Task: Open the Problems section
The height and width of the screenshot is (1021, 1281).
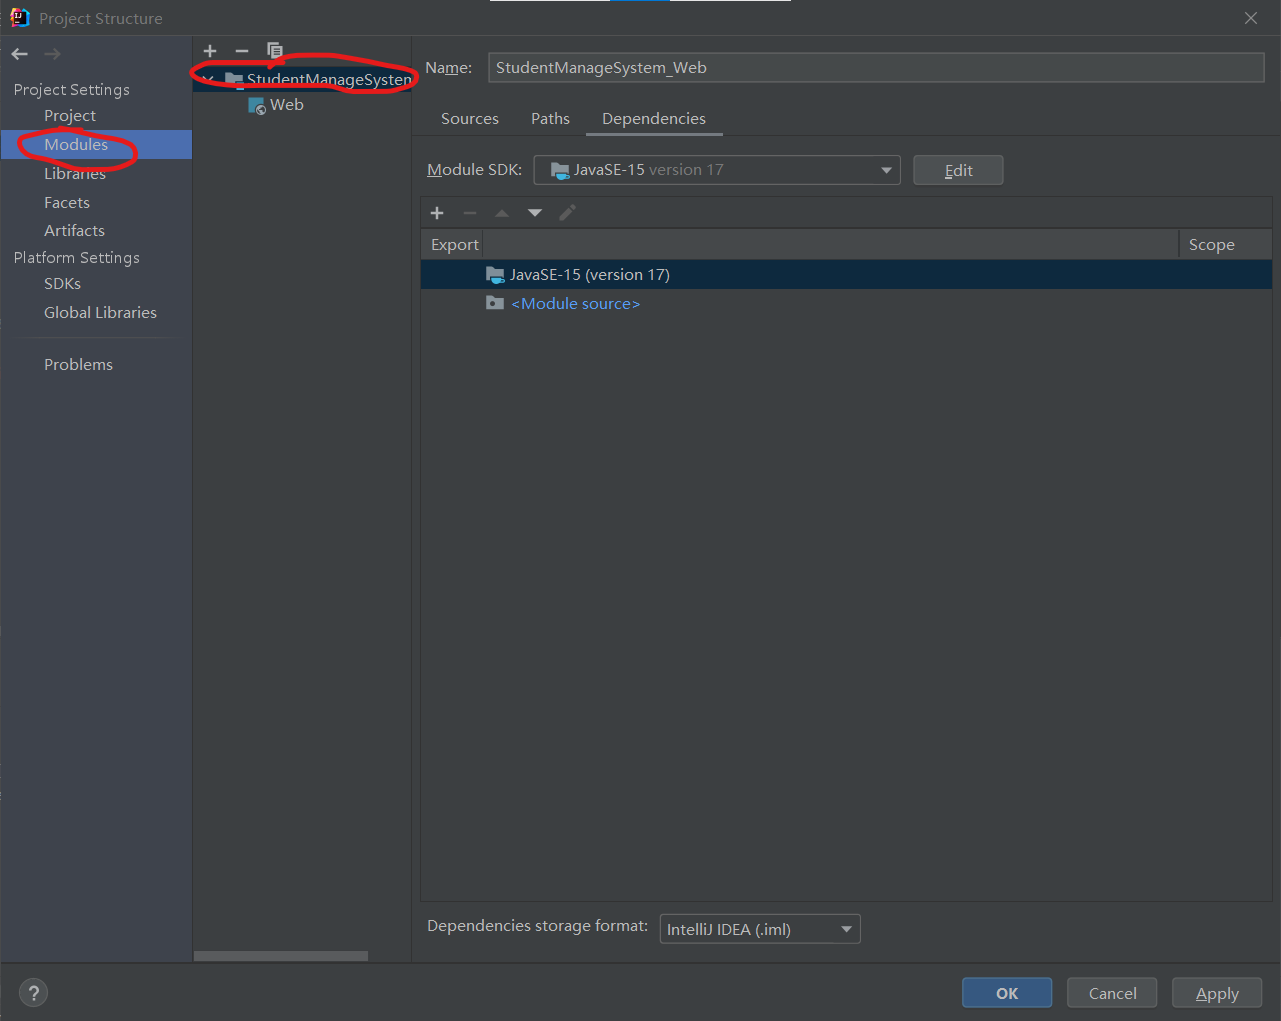Action: pos(78,365)
